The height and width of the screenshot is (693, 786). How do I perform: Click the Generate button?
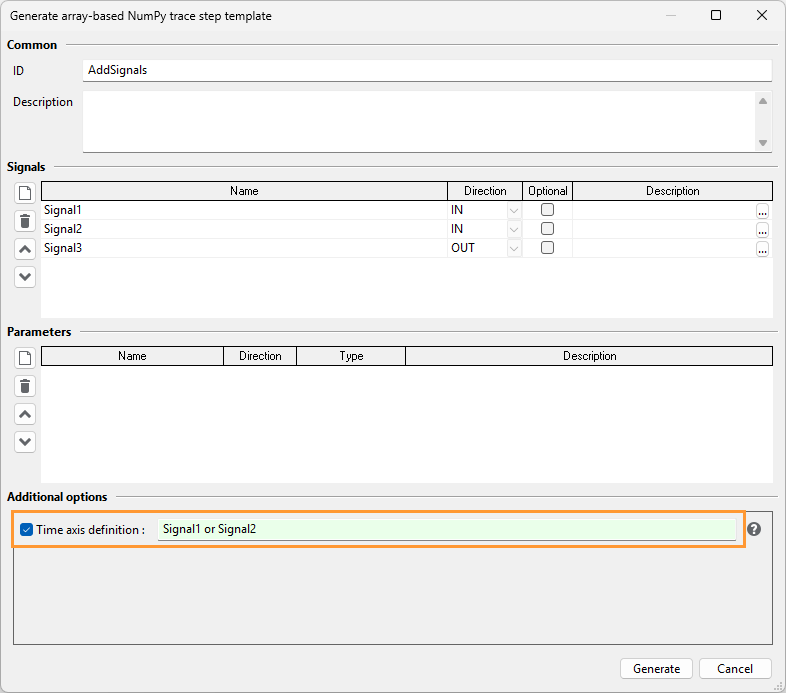click(656, 668)
